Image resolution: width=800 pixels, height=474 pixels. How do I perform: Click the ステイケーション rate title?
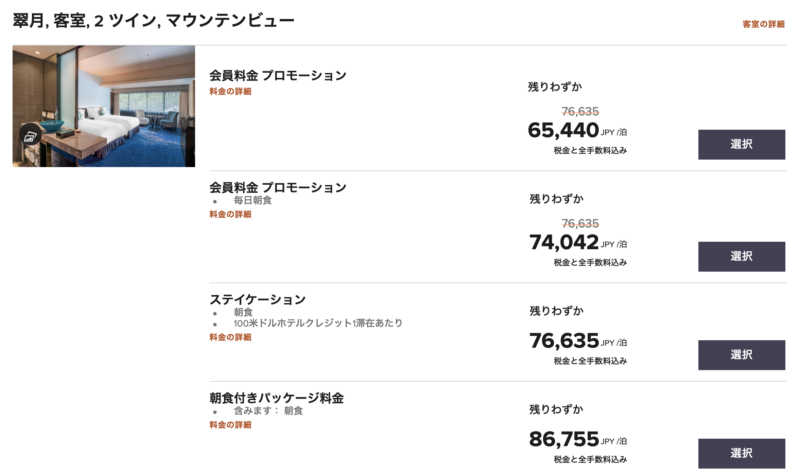click(258, 300)
